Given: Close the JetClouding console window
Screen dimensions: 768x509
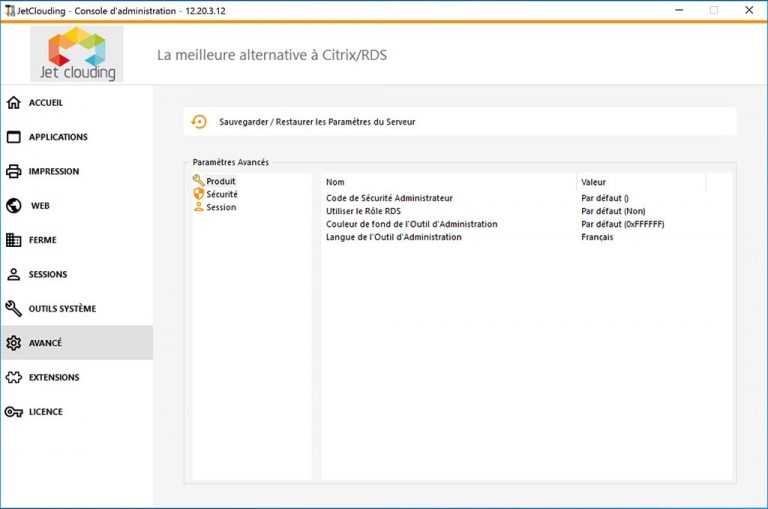Looking at the screenshot, I should 749,10.
